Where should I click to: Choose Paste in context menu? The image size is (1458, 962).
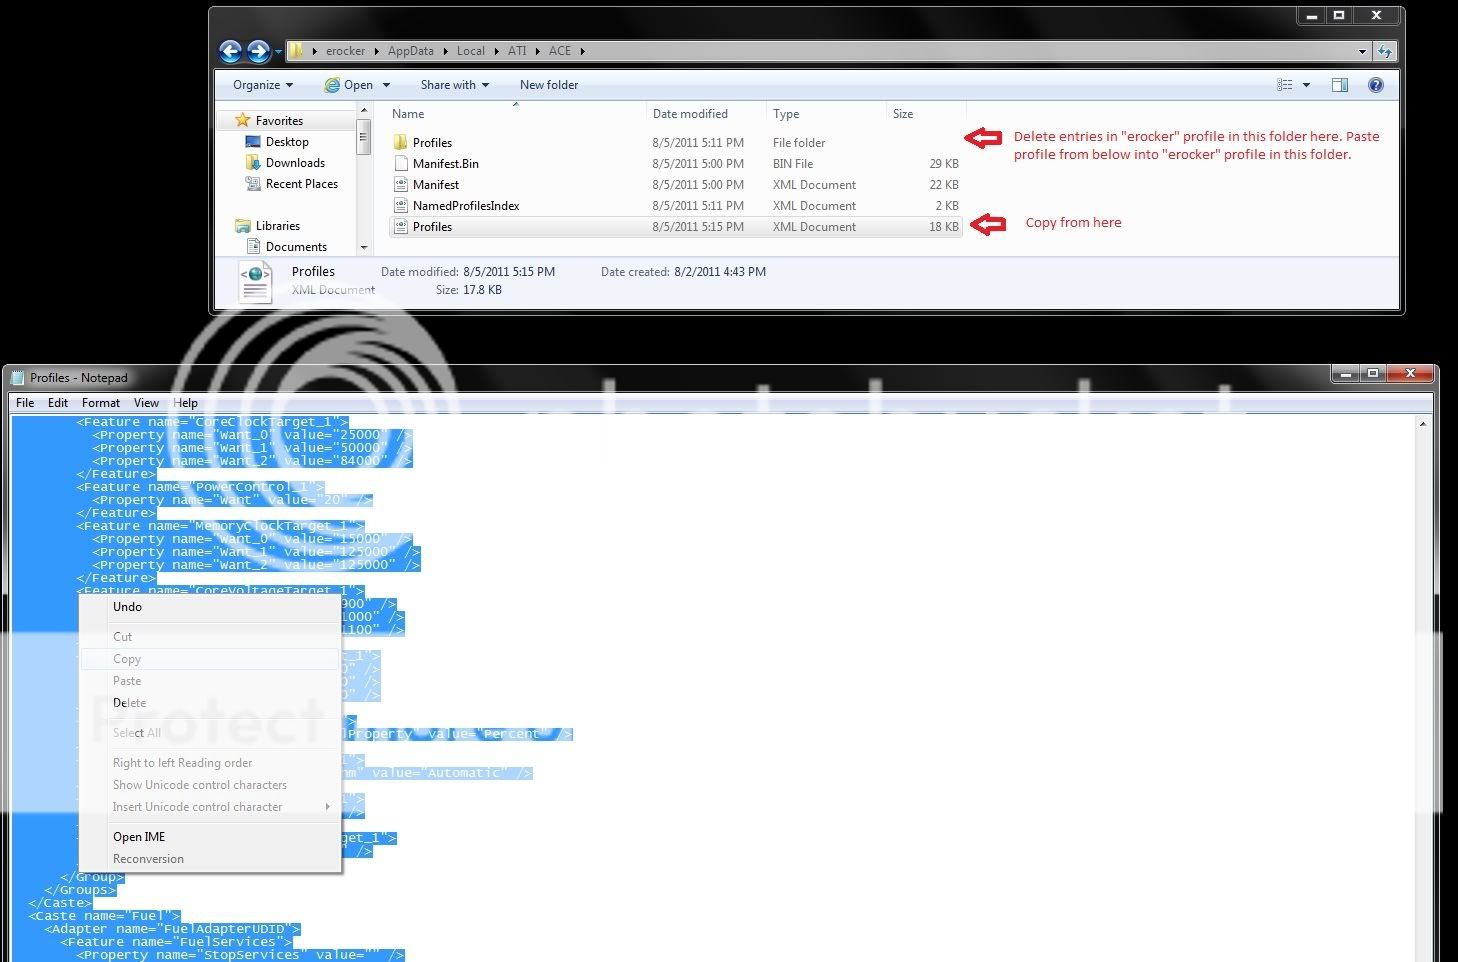pyautogui.click(x=209, y=681)
